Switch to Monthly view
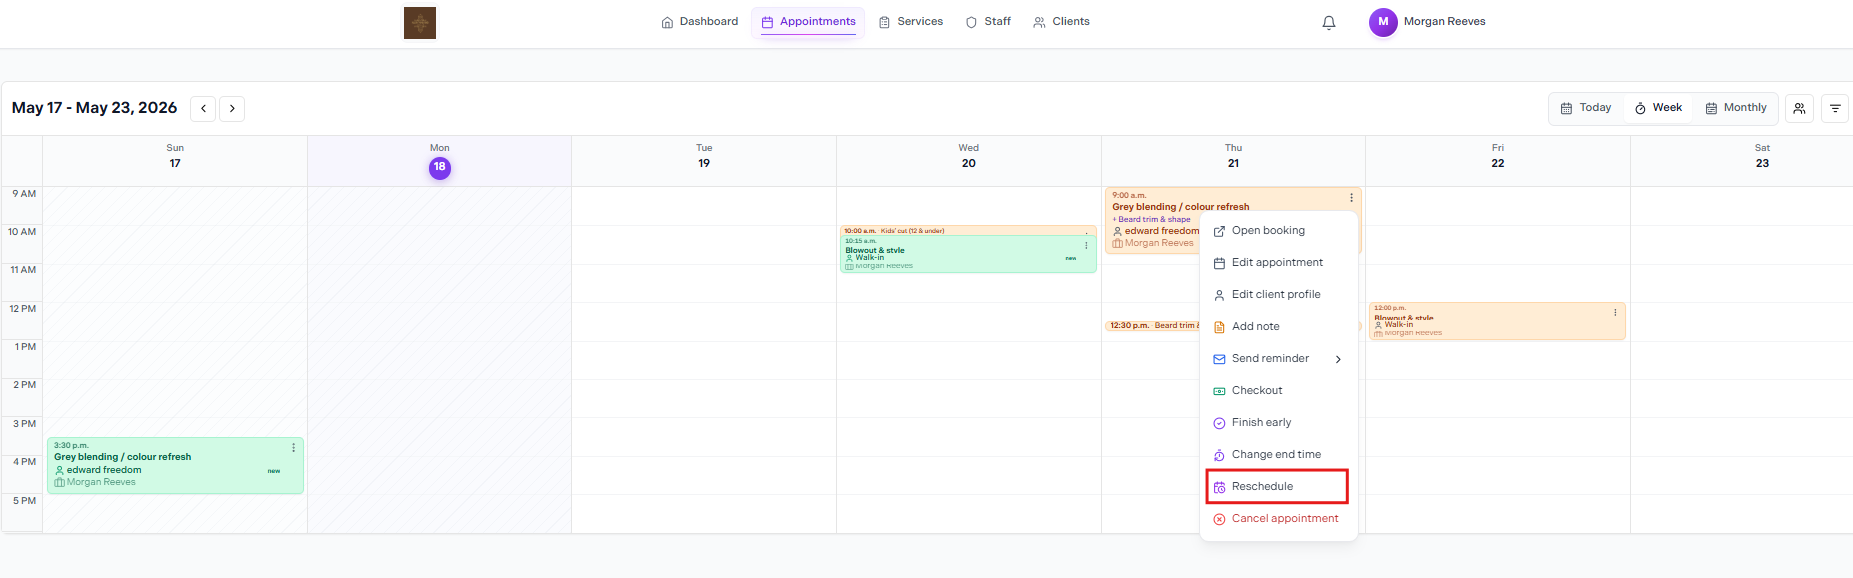The image size is (1853, 578). pyautogui.click(x=1736, y=108)
